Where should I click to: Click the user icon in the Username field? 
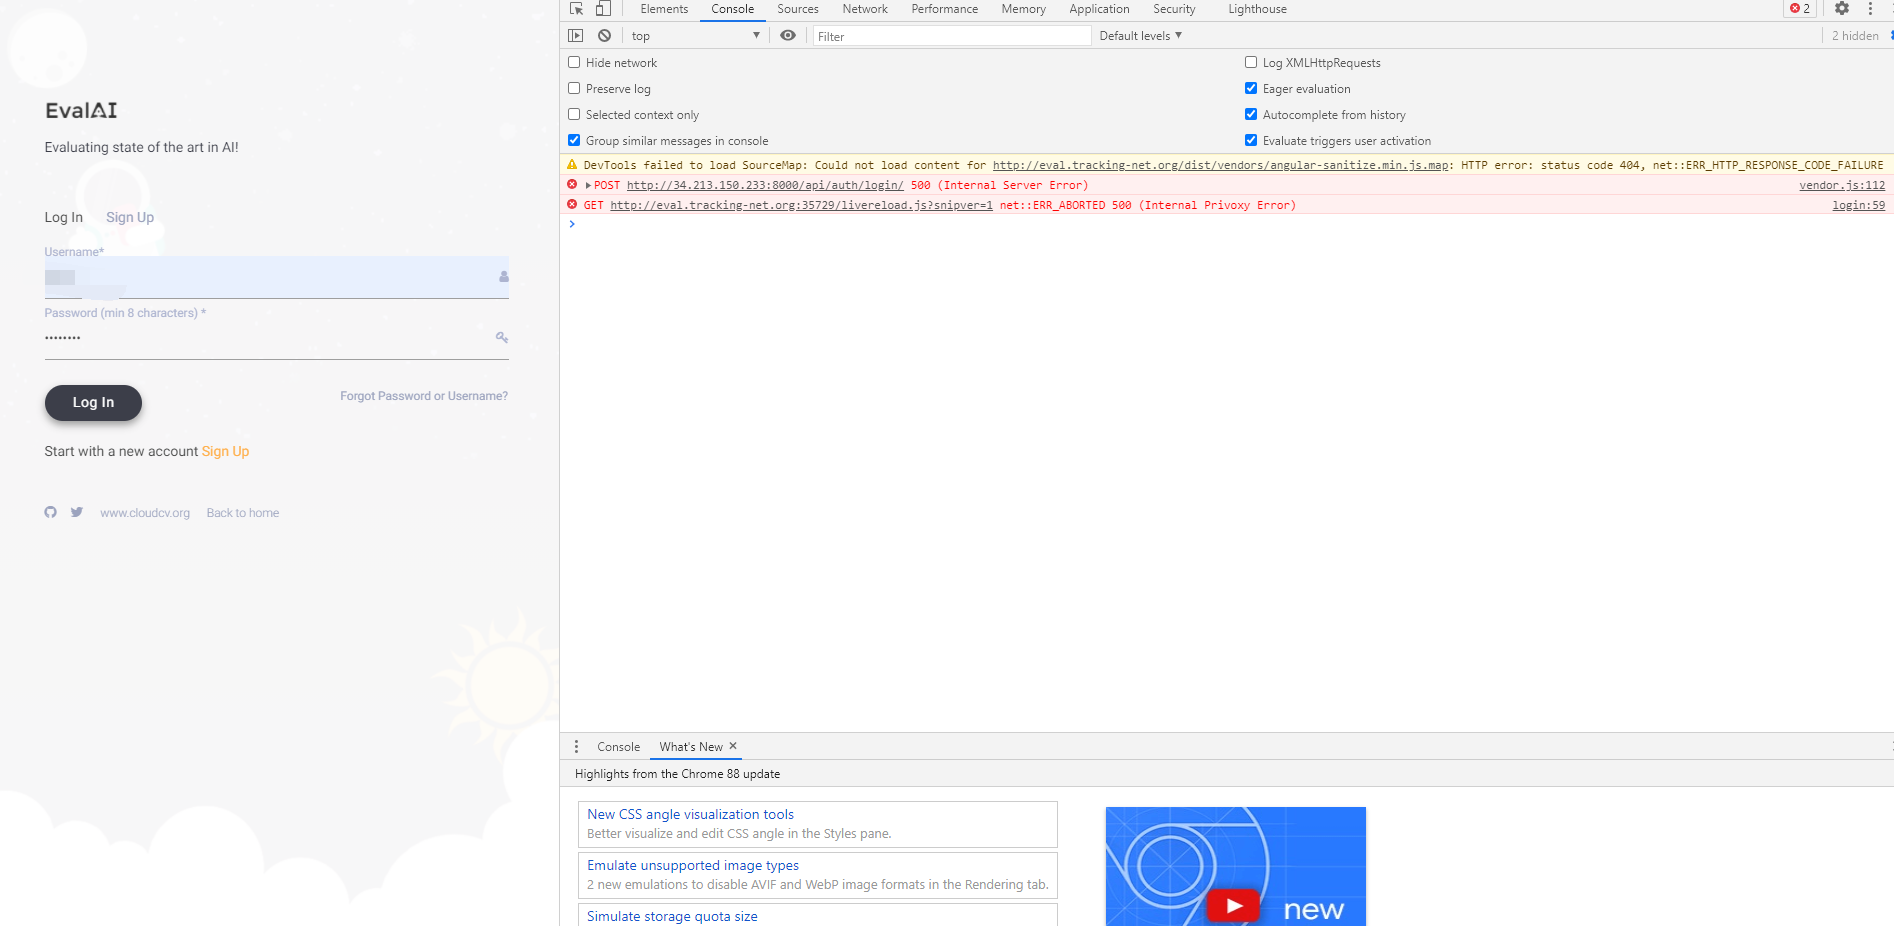pyautogui.click(x=503, y=277)
